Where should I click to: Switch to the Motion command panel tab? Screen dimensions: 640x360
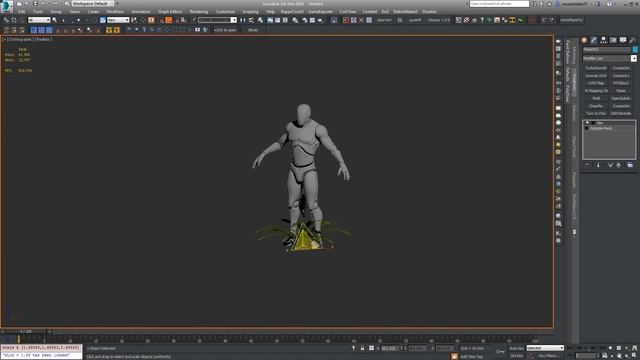click(613, 40)
